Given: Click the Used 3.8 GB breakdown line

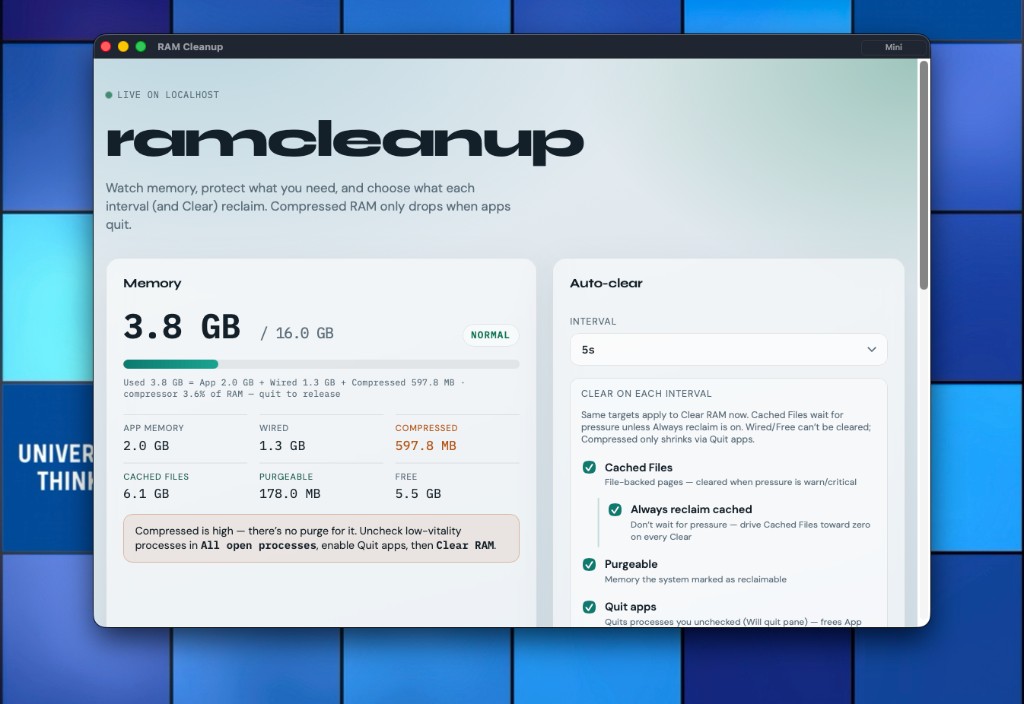Looking at the screenshot, I should tap(294, 388).
